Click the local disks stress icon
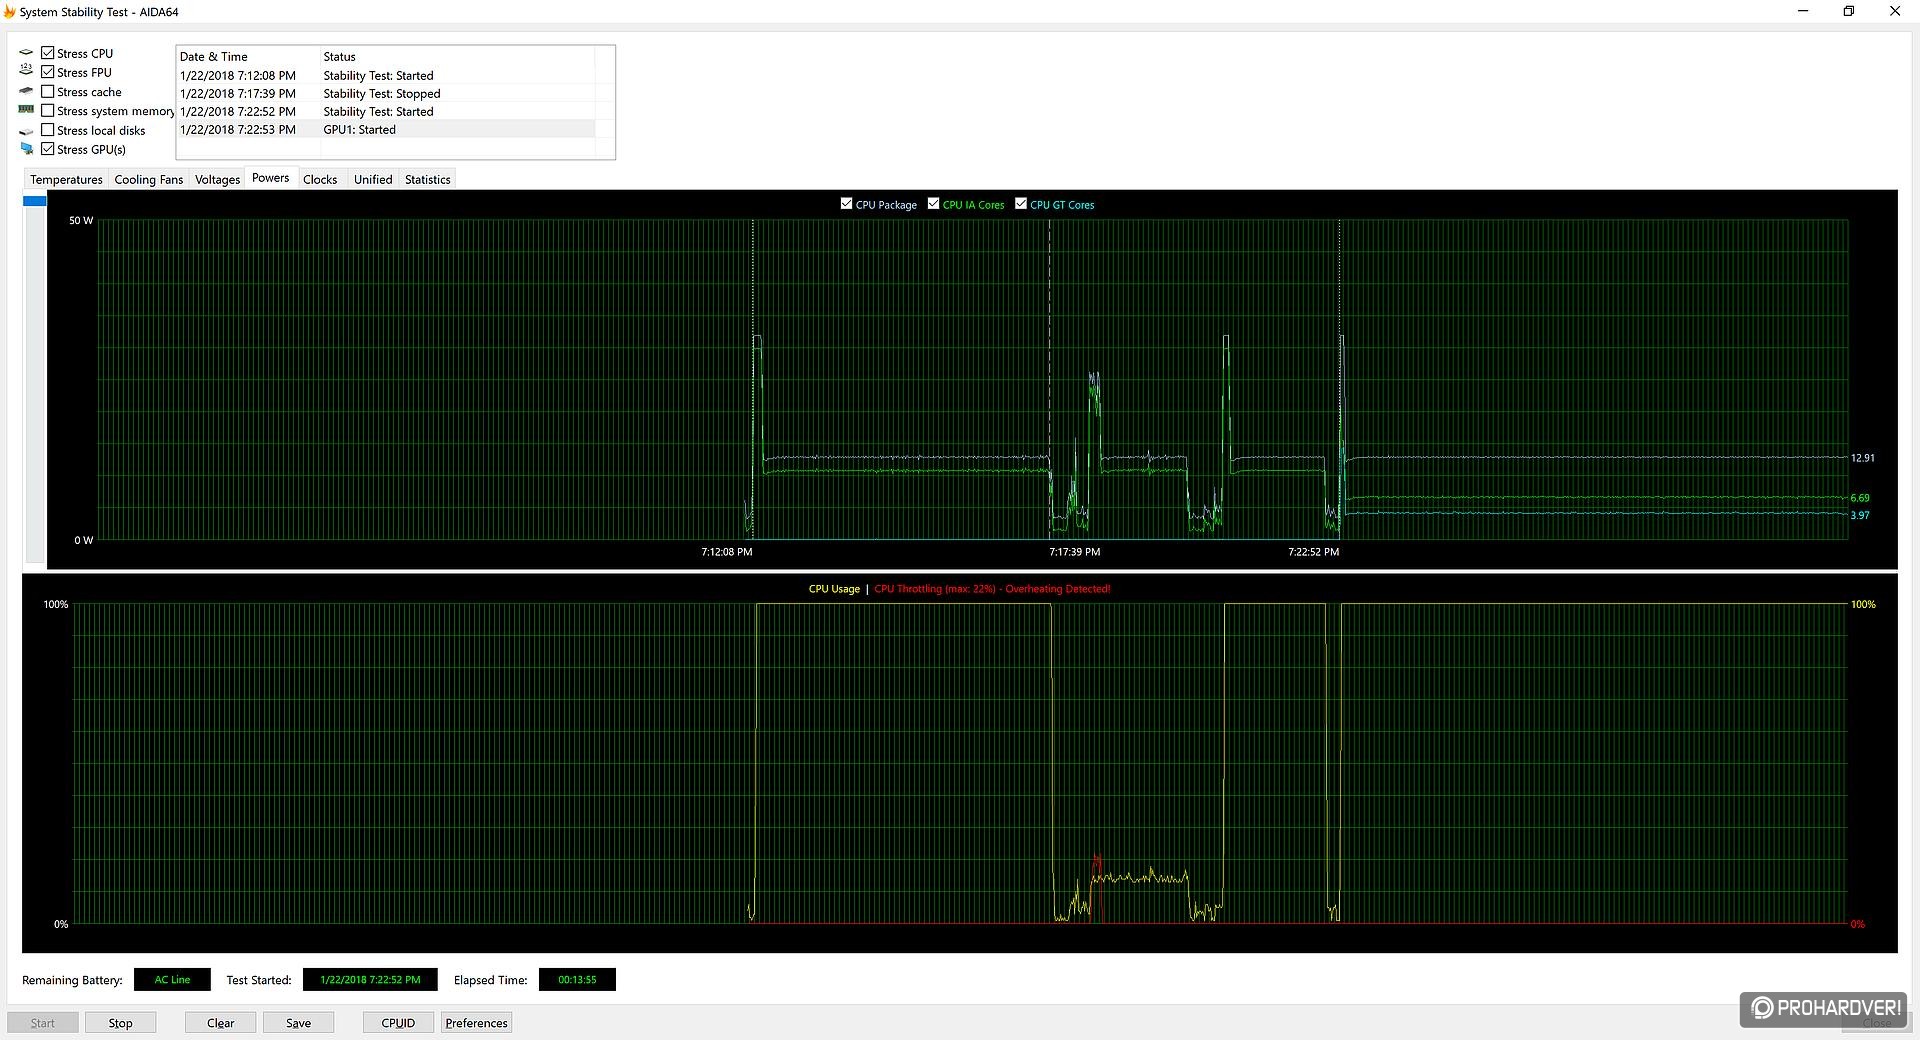The width and height of the screenshot is (1920, 1040). click(26, 131)
